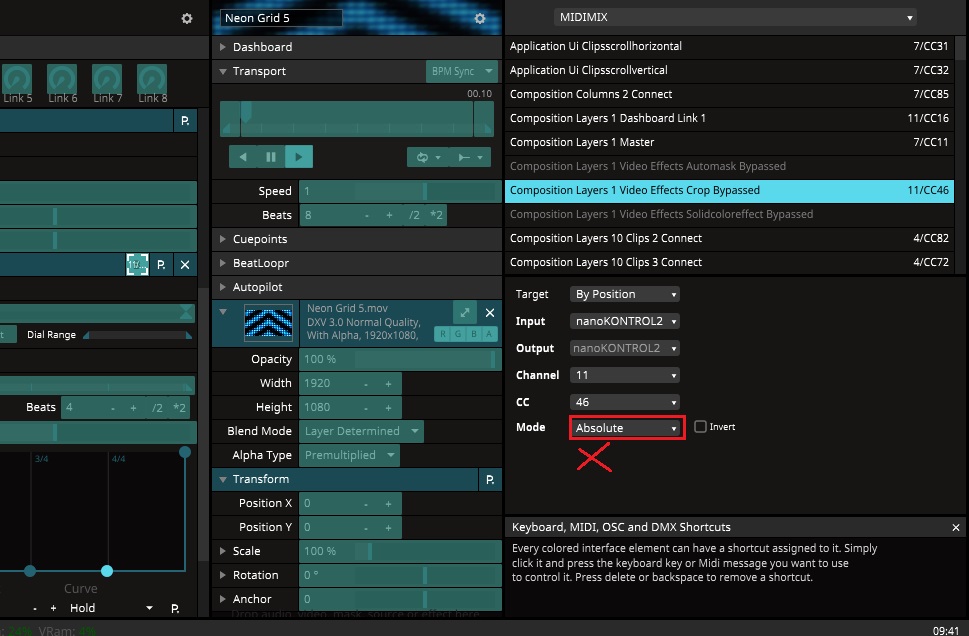The image size is (969, 636).
Task: Click the resize icon on Neon Grid 5.mov
Action: point(465,313)
